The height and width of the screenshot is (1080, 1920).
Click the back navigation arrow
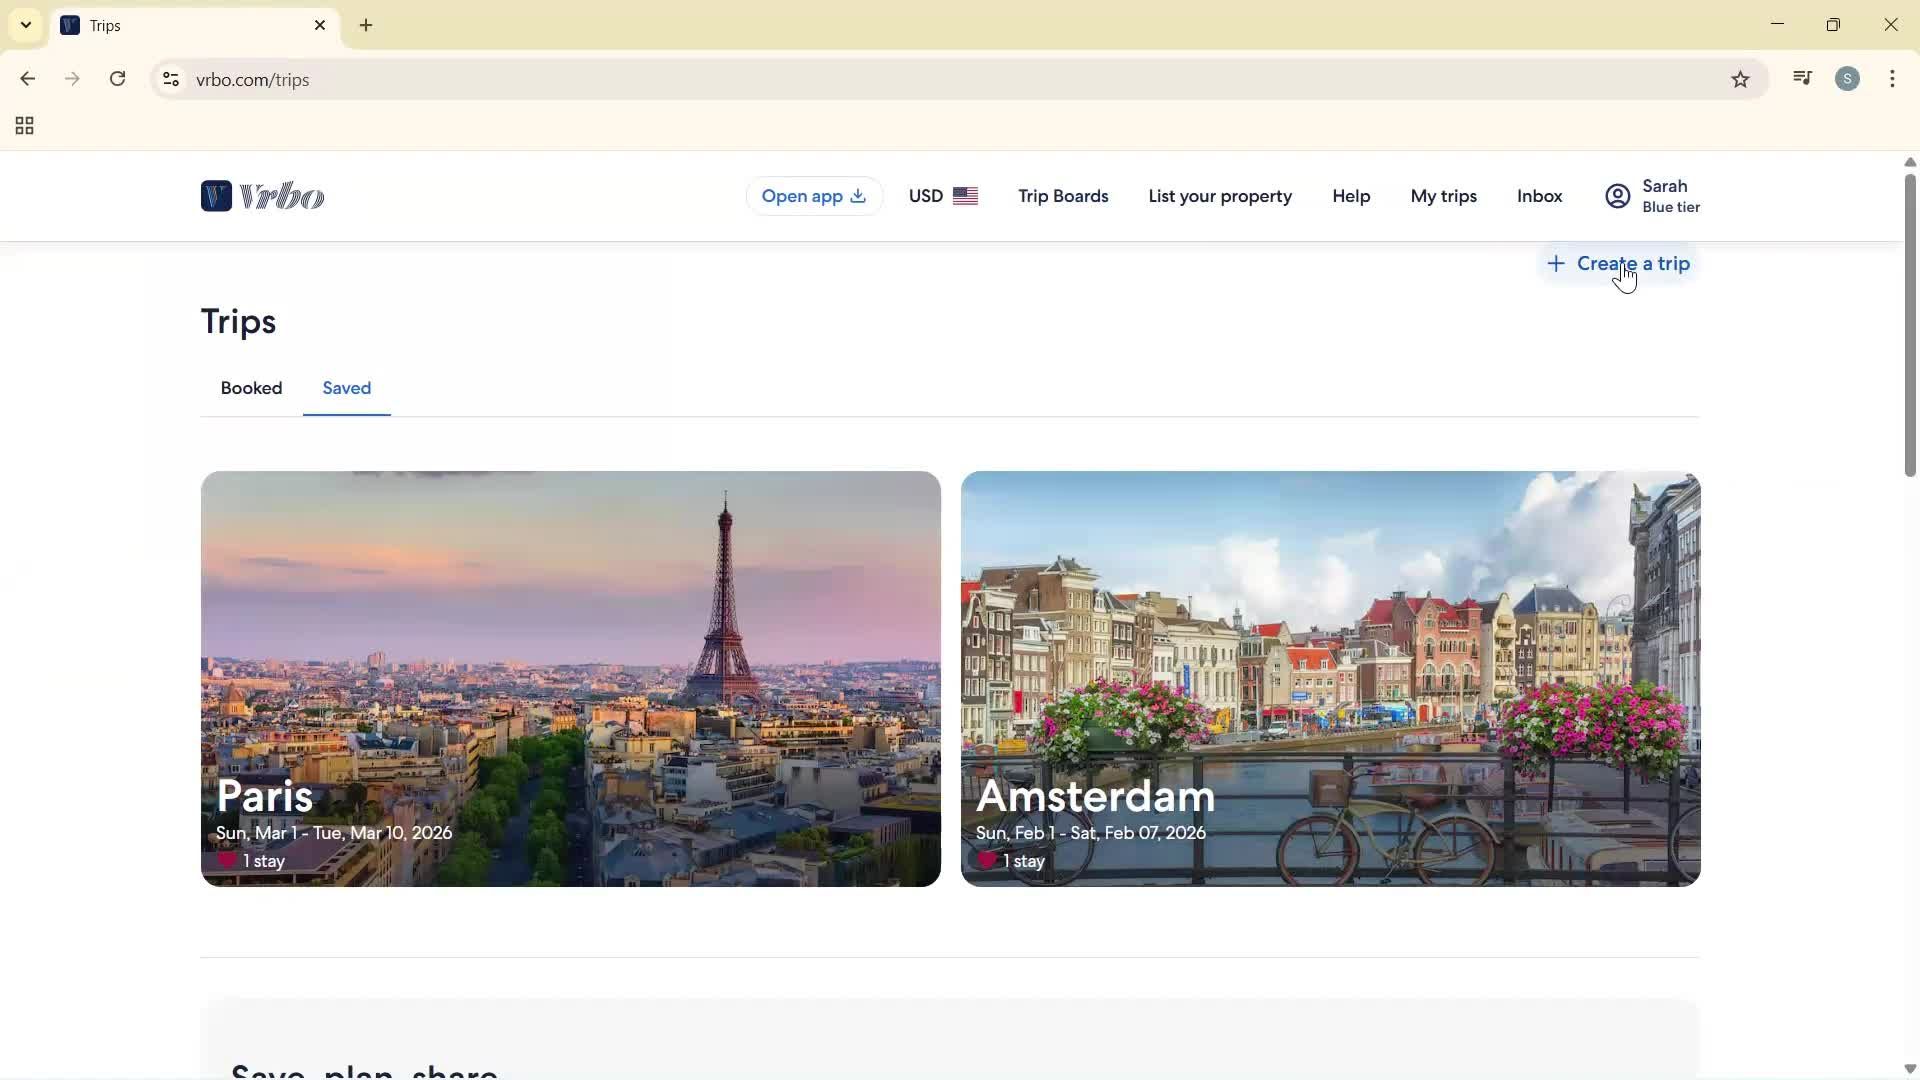pos(27,79)
